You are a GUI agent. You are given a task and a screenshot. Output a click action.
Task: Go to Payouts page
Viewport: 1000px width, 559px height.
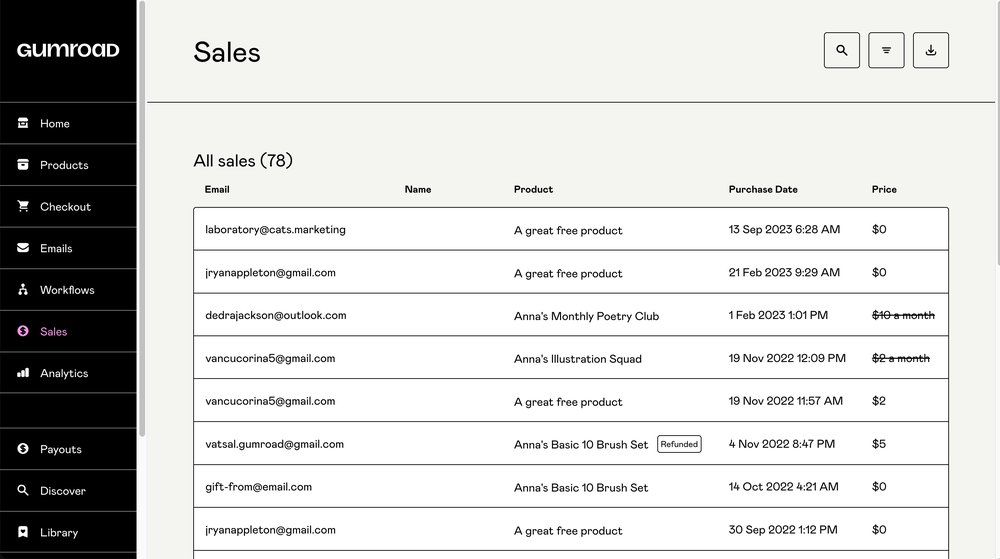[x=68, y=449]
